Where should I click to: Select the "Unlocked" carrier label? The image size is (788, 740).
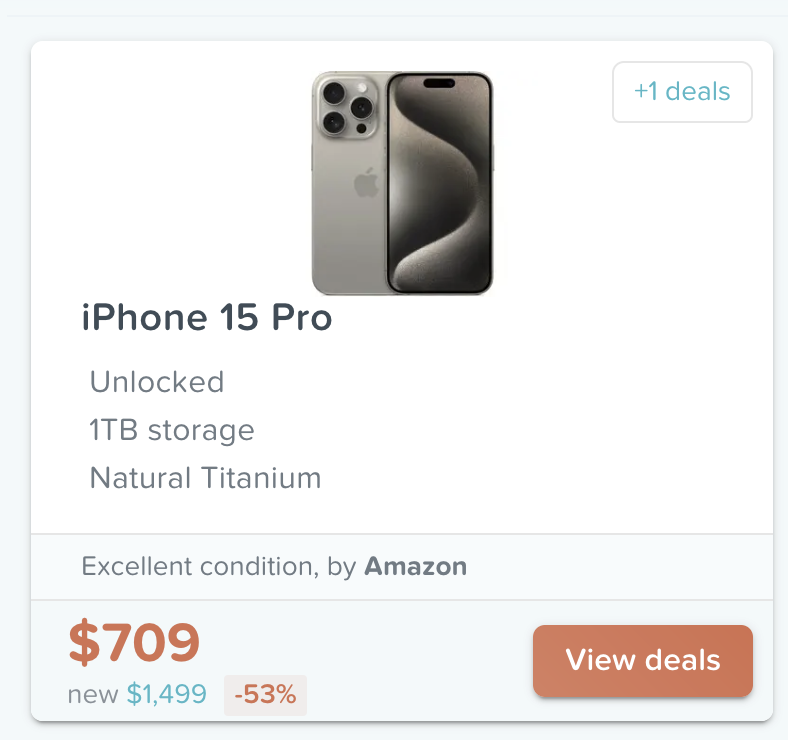pos(157,382)
